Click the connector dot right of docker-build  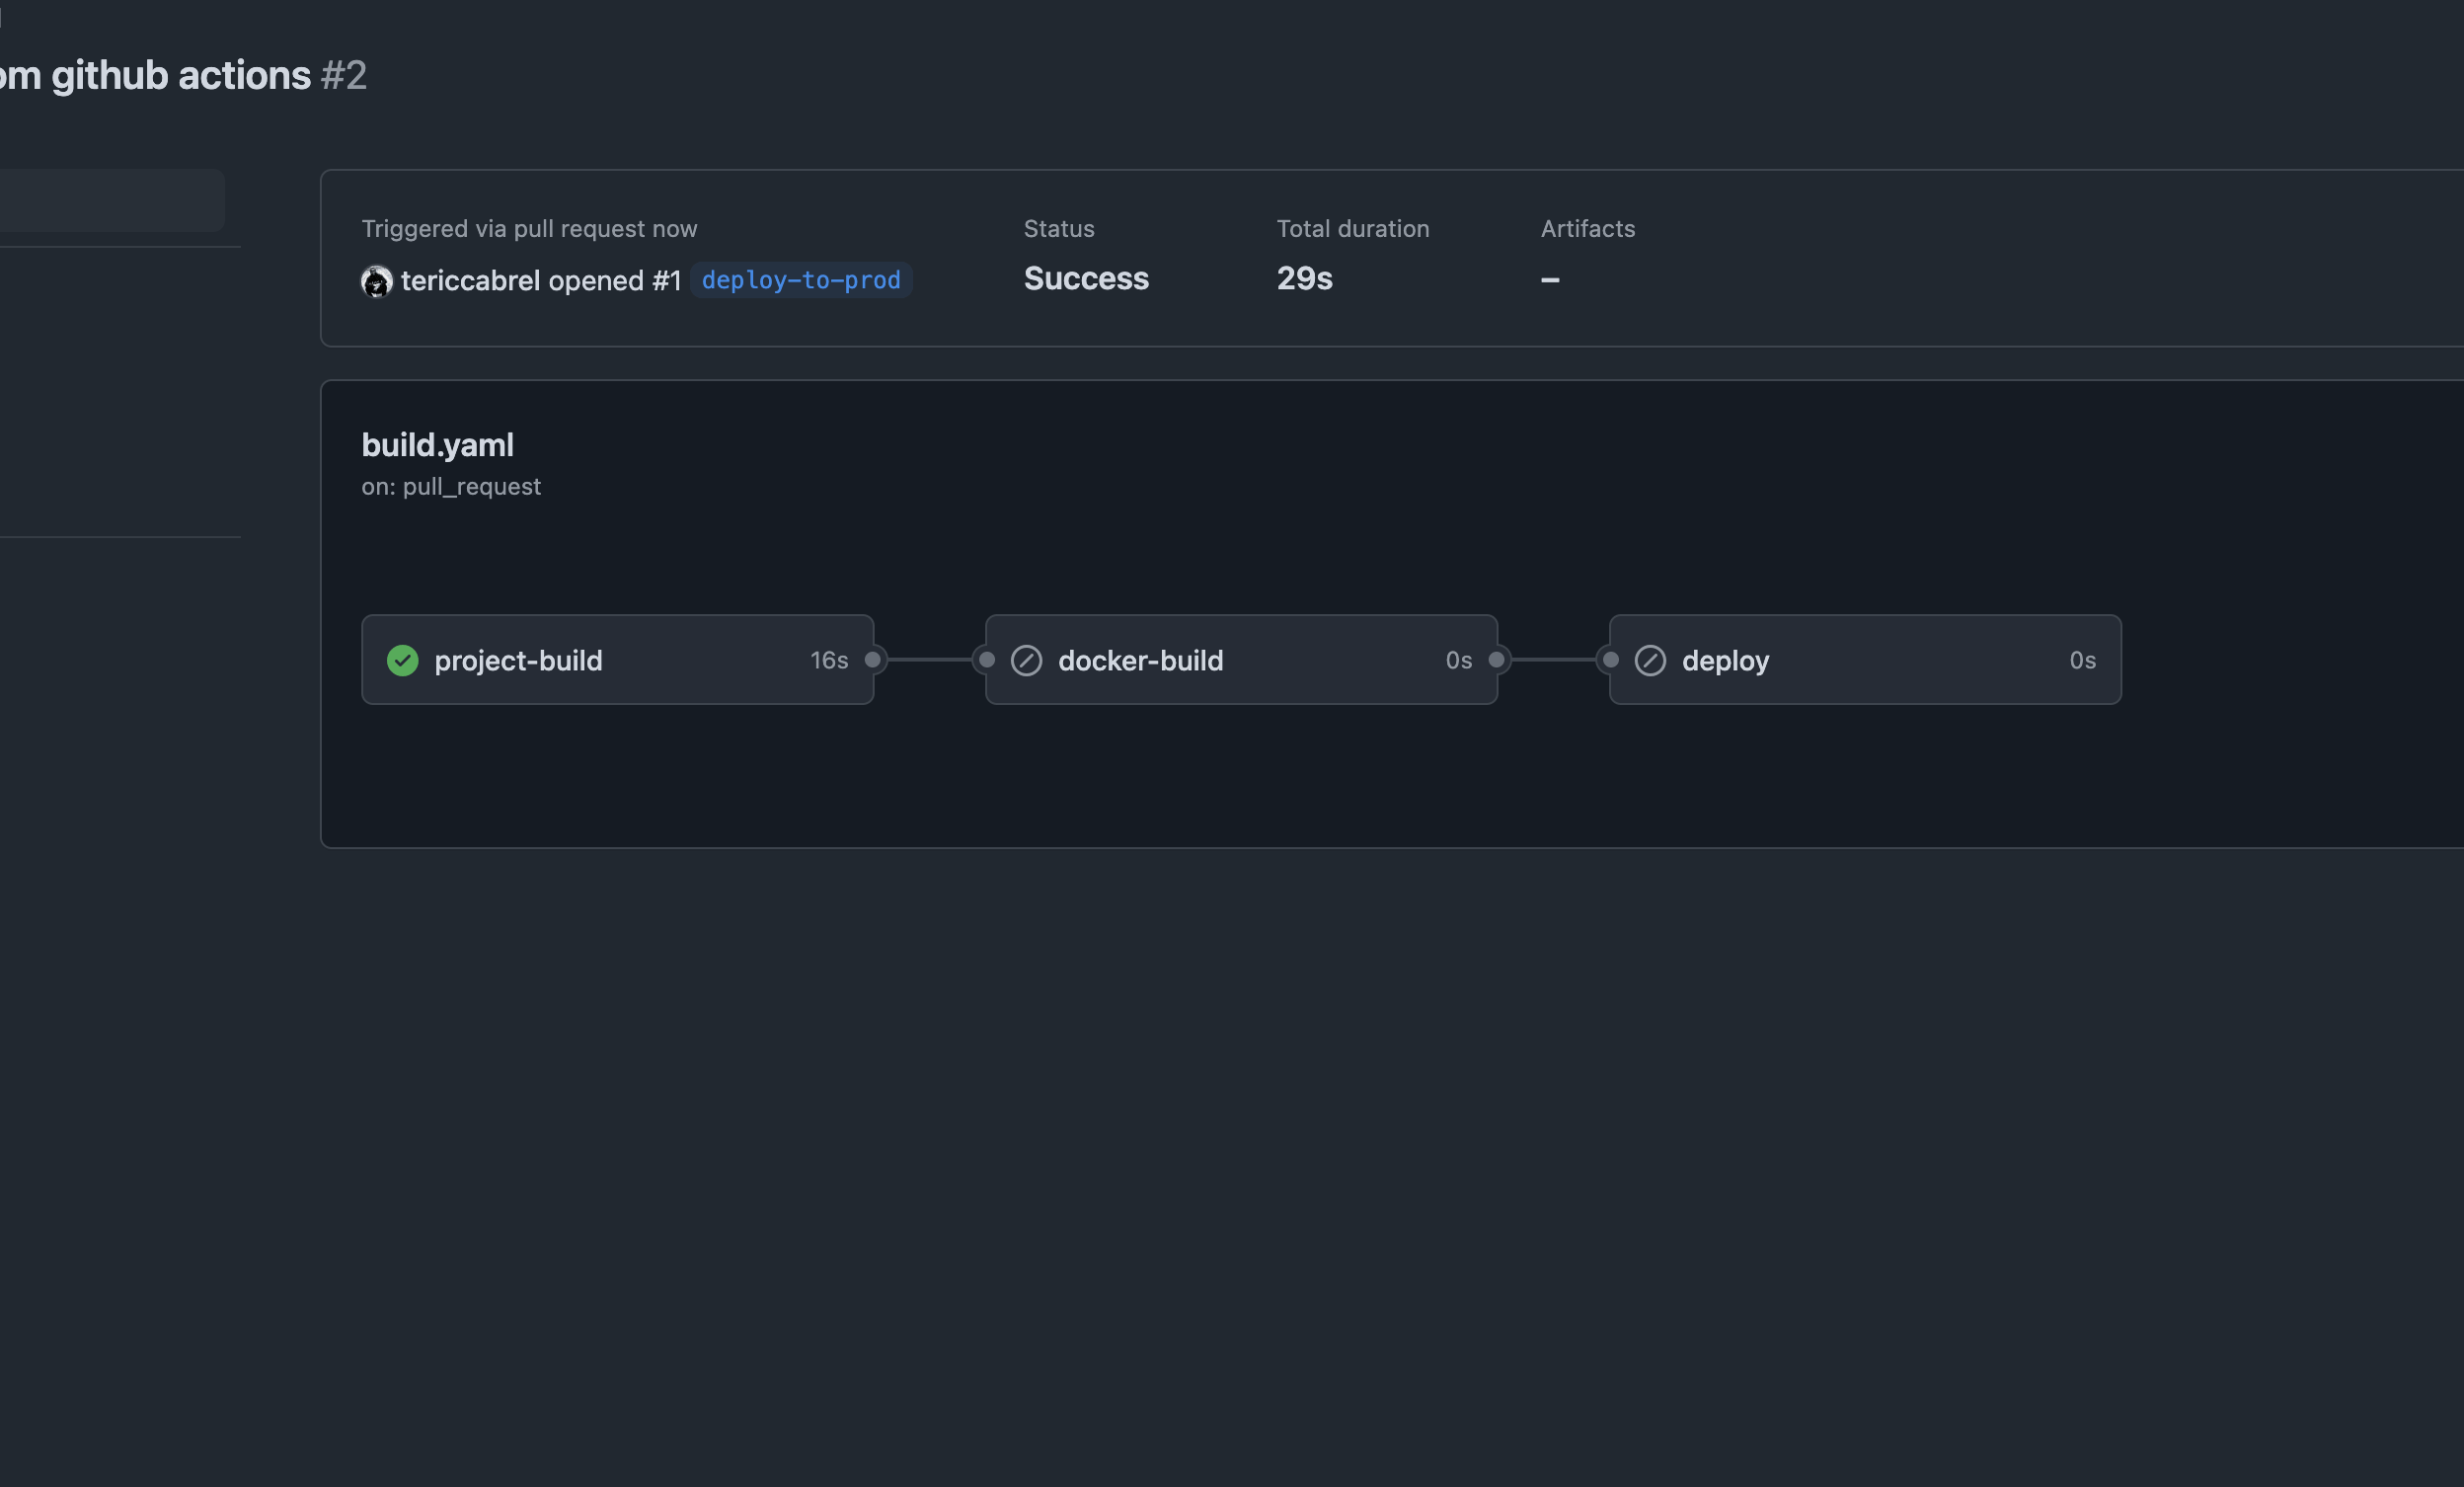click(1495, 660)
